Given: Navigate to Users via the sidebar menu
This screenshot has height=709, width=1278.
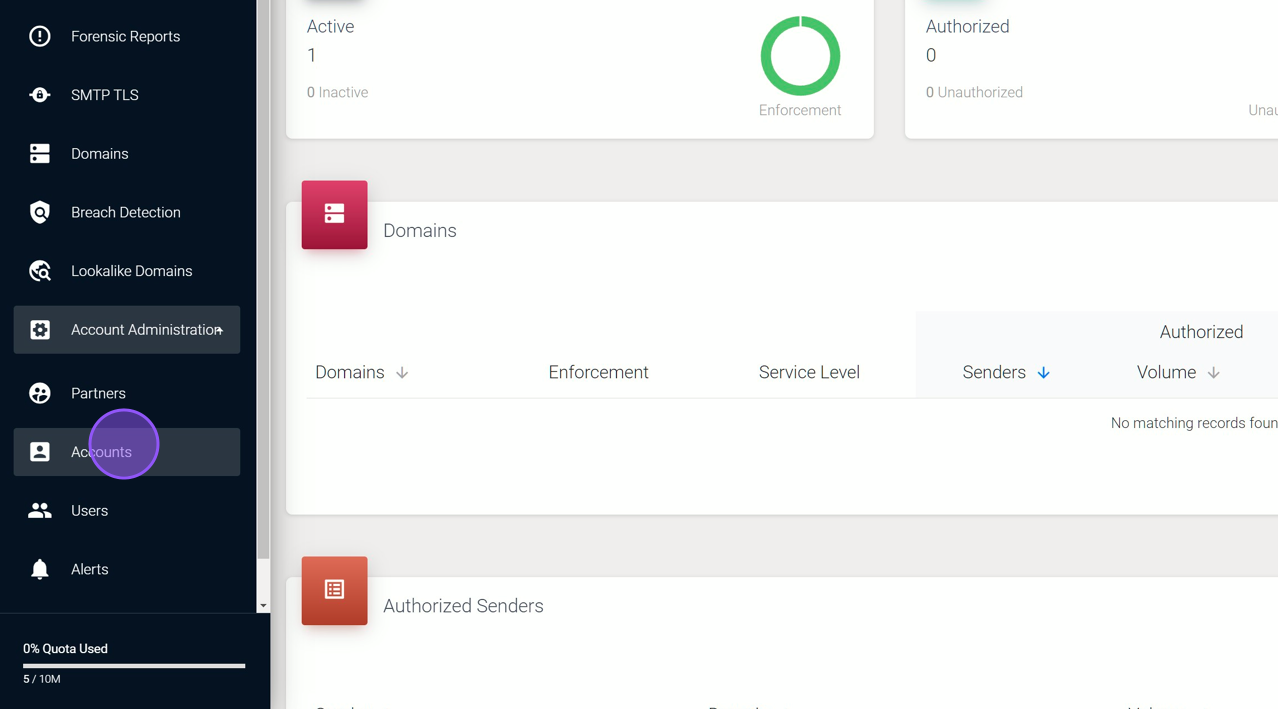Looking at the screenshot, I should 90,510.
